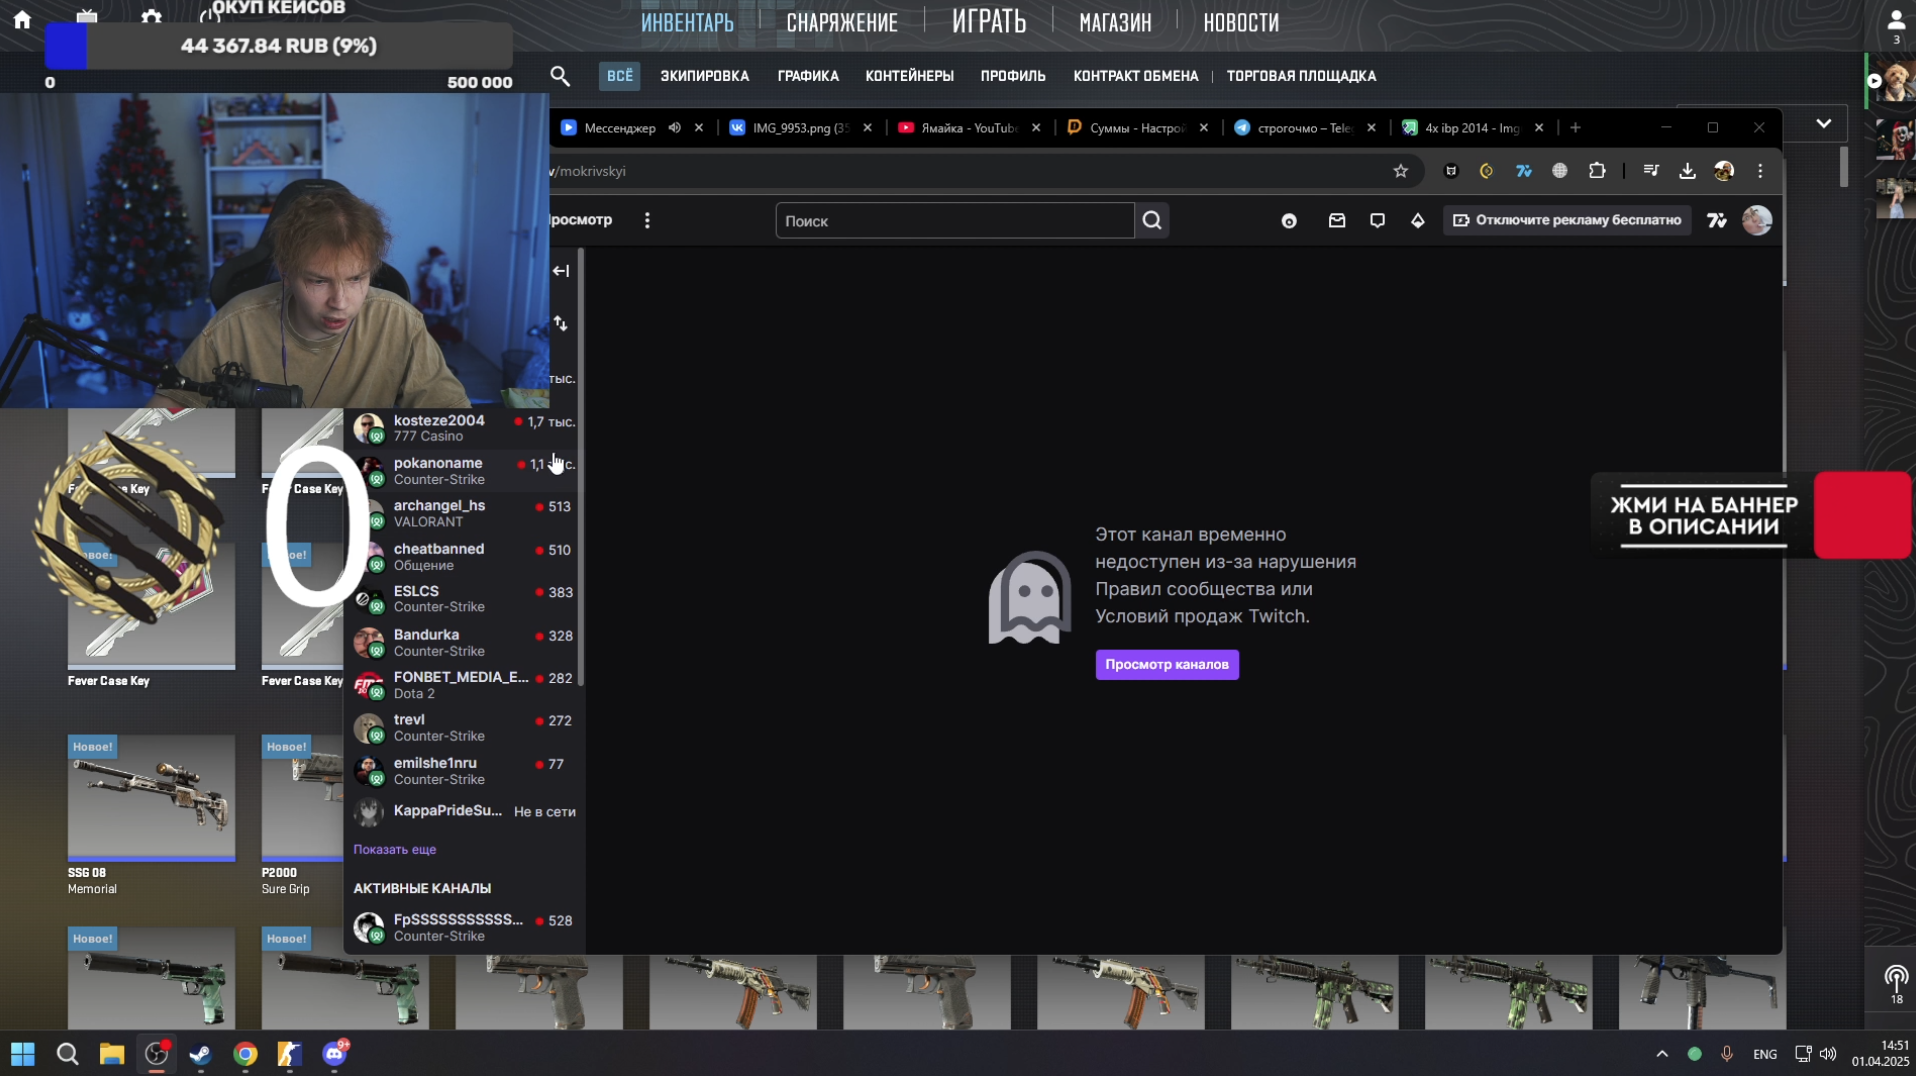Image resolution: width=1916 pixels, height=1076 pixels.
Task: Switch to the IMG_9953.png browser tab
Action: point(800,127)
